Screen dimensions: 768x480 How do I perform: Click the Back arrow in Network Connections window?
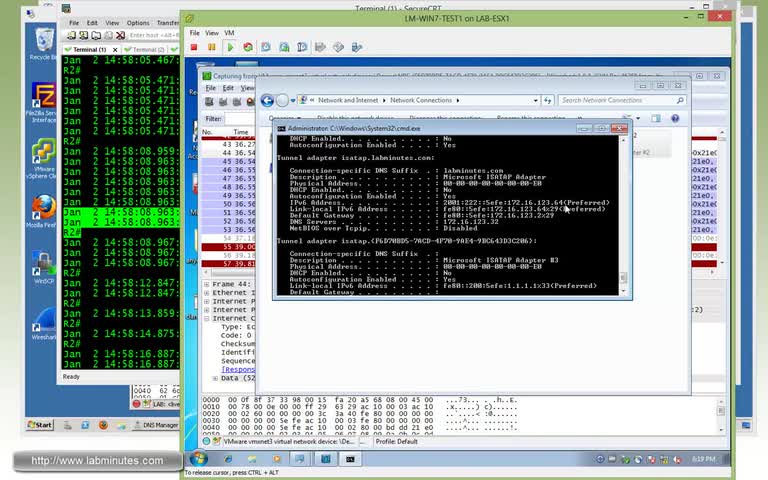[x=267, y=100]
